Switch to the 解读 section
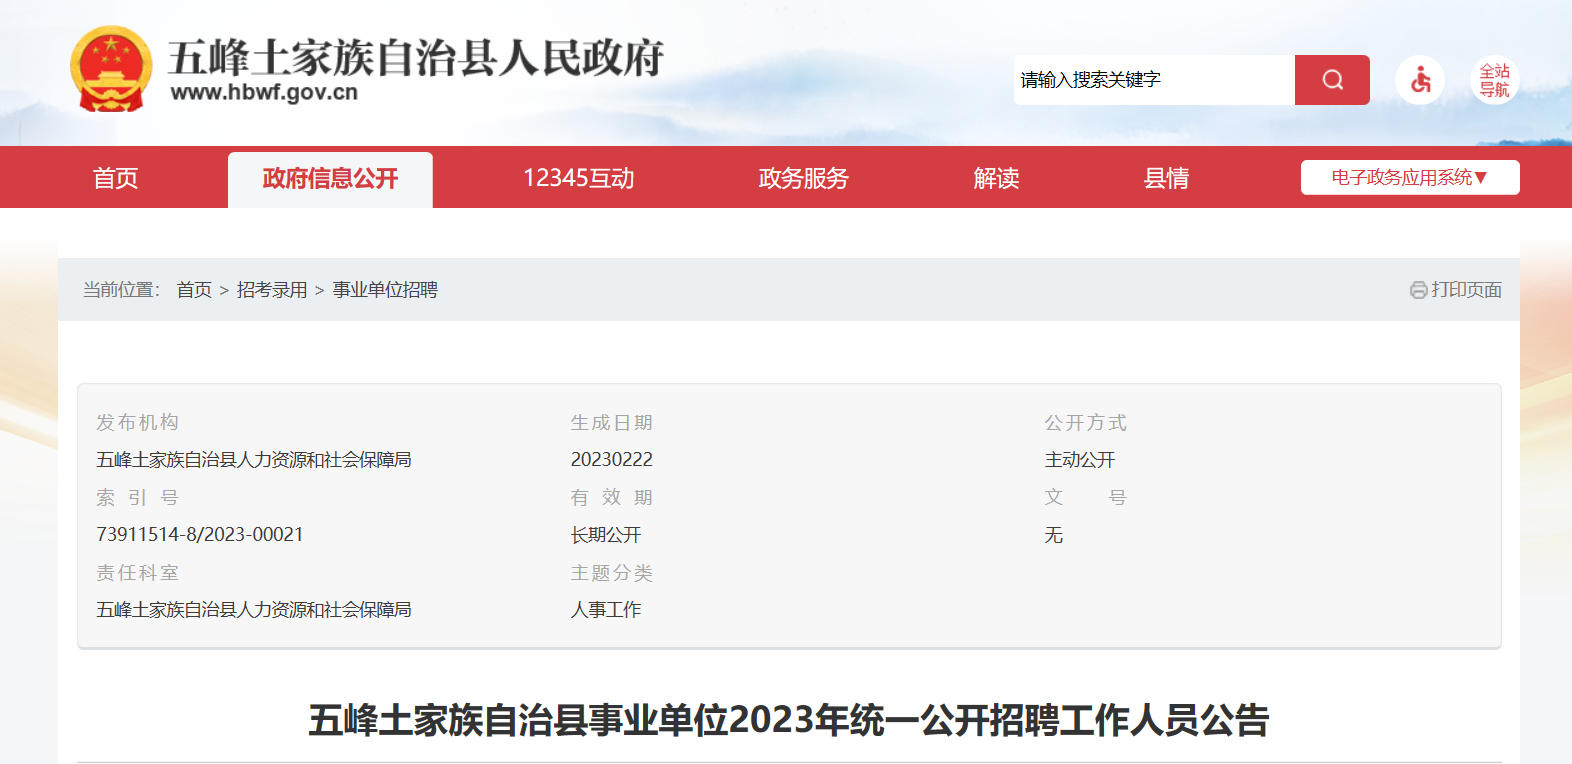Screen dimensions: 1572x764 [996, 178]
